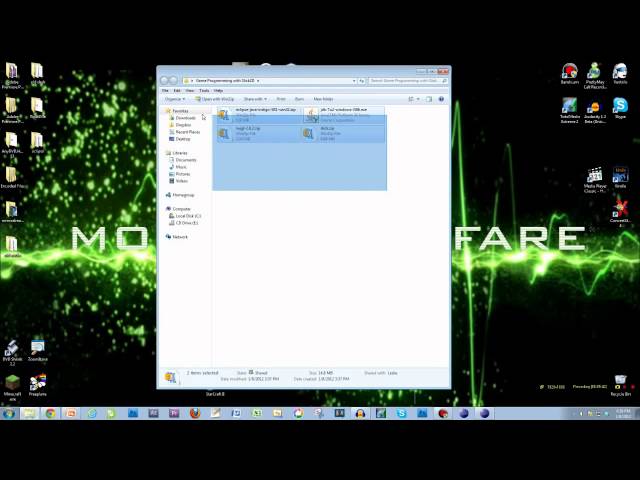Select CD Drive (E:) in navigation pane
This screenshot has height=480, width=640.
(187, 223)
